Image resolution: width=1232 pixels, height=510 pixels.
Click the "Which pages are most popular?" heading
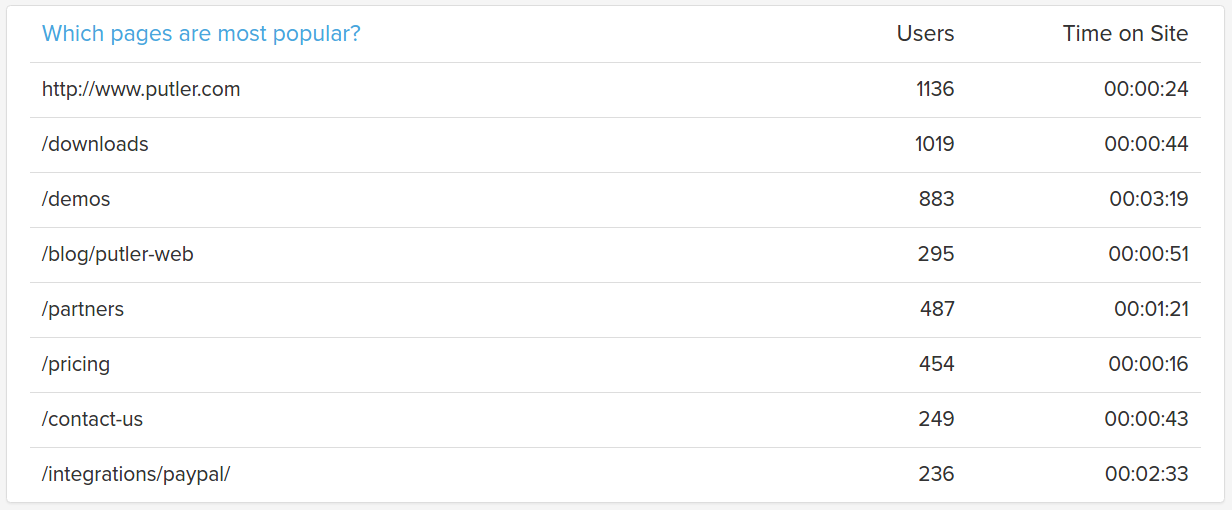pos(201,34)
